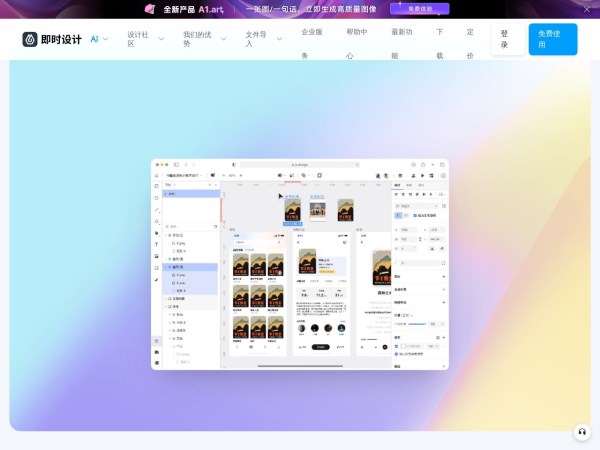
Task: Click the 免费体验 banner button
Action: 419,8
